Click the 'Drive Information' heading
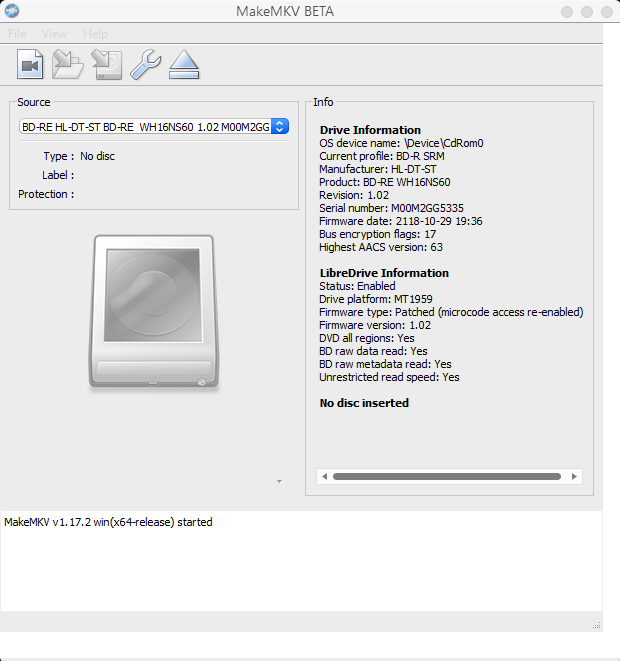This screenshot has height=661, width=620. 370,130
